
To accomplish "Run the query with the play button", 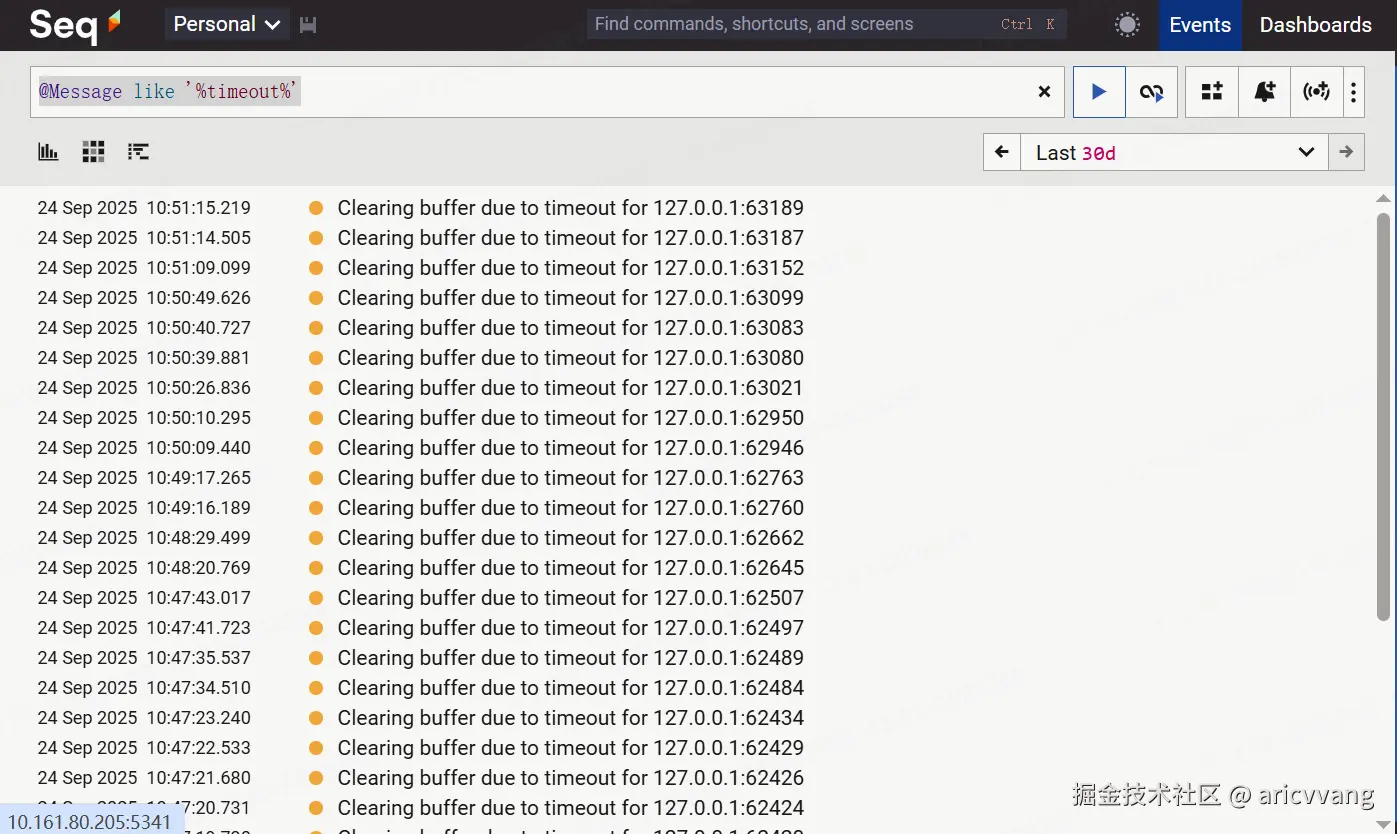I will [x=1099, y=92].
